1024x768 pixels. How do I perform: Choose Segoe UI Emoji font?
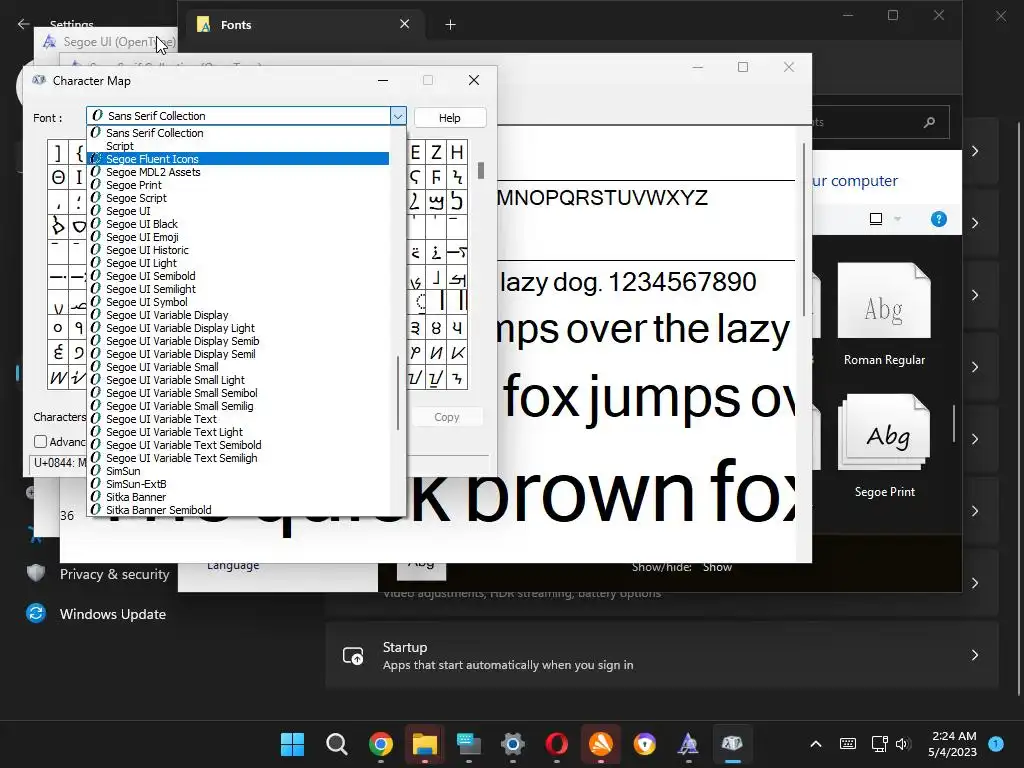coord(238,237)
